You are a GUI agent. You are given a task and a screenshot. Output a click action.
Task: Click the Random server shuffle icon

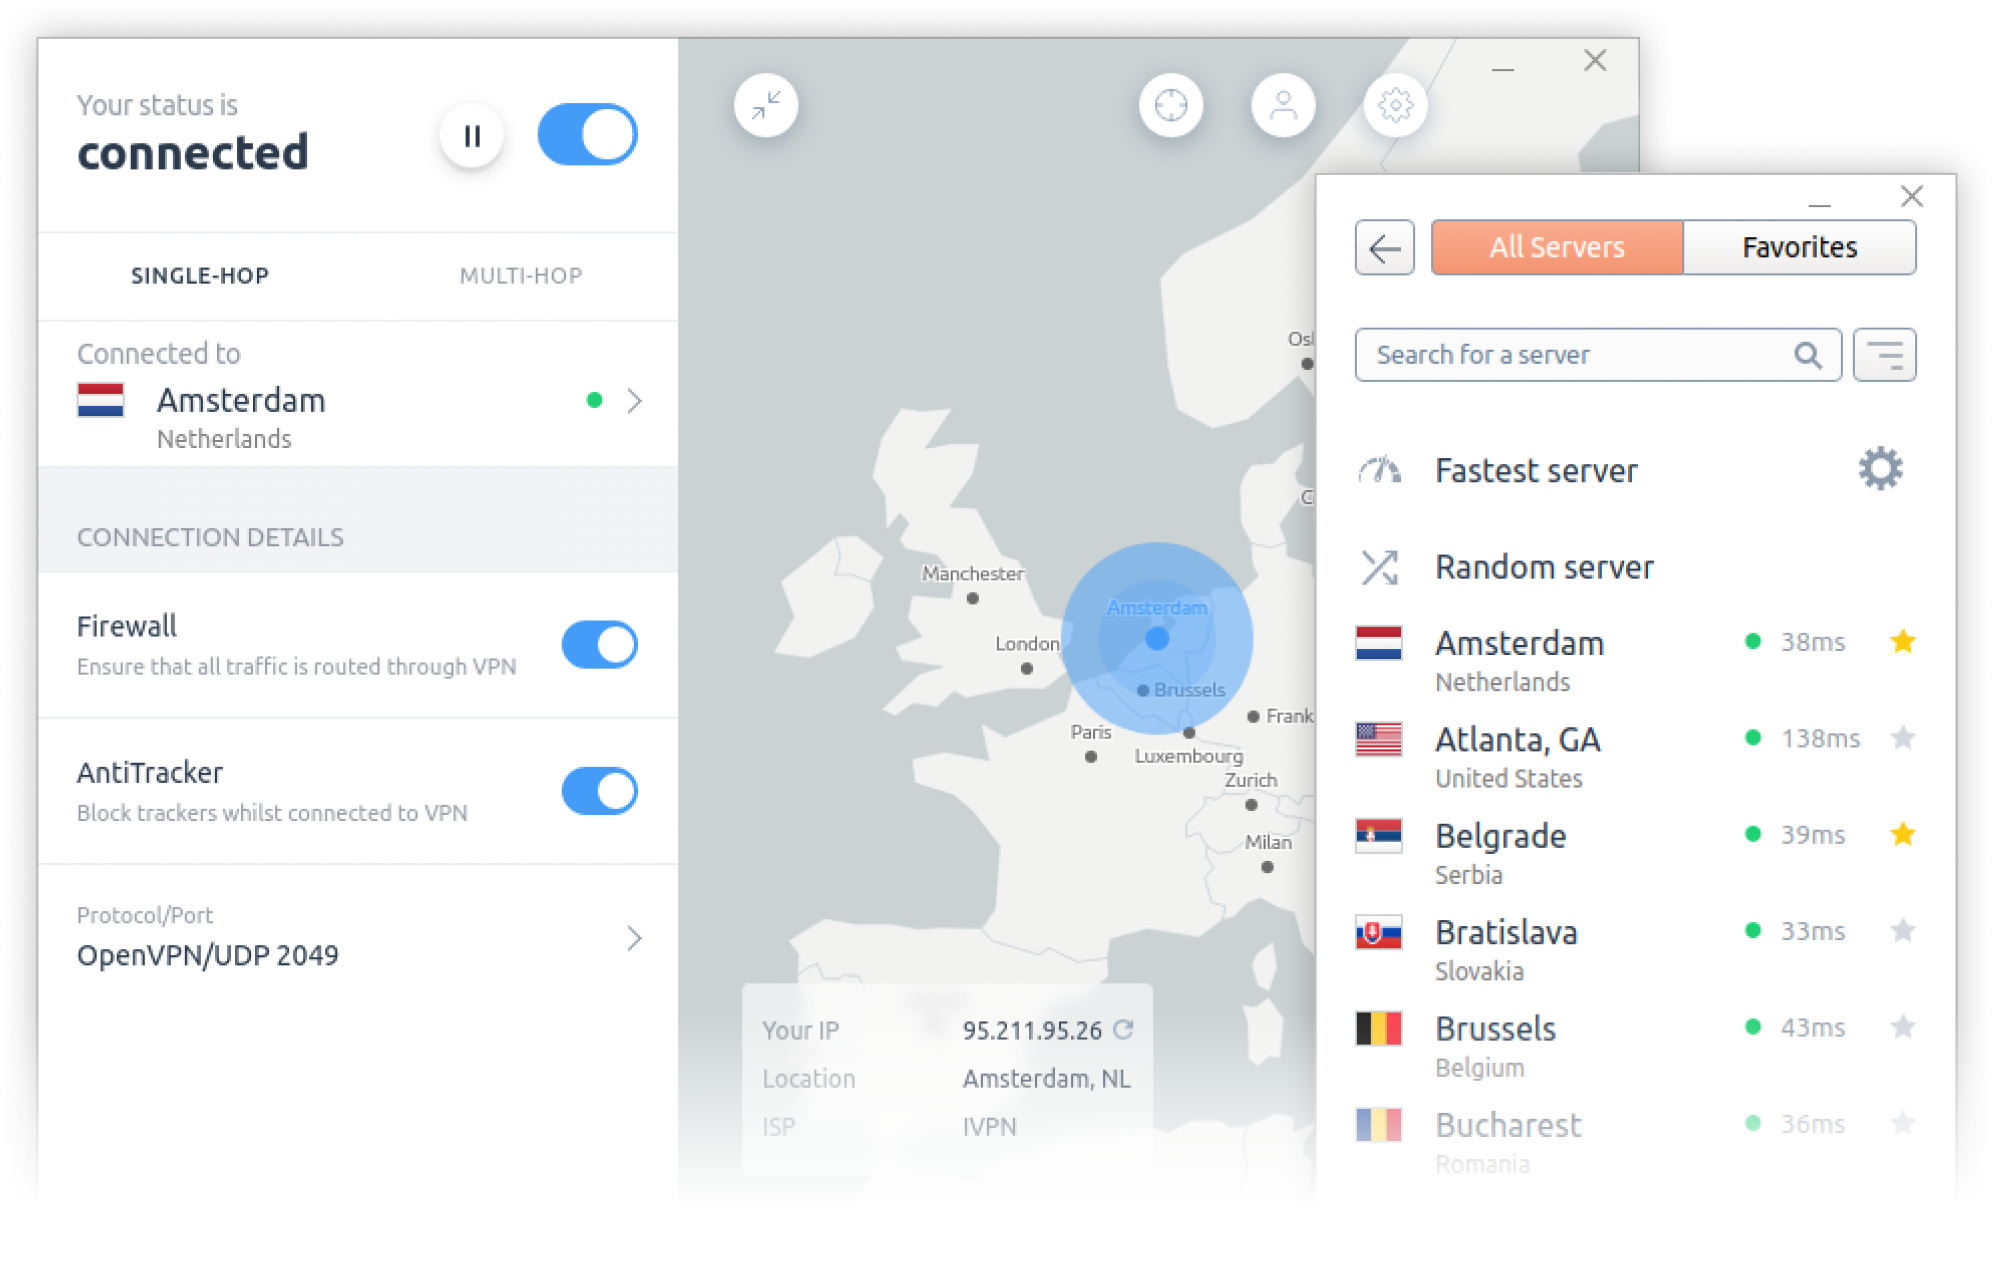click(x=1379, y=567)
